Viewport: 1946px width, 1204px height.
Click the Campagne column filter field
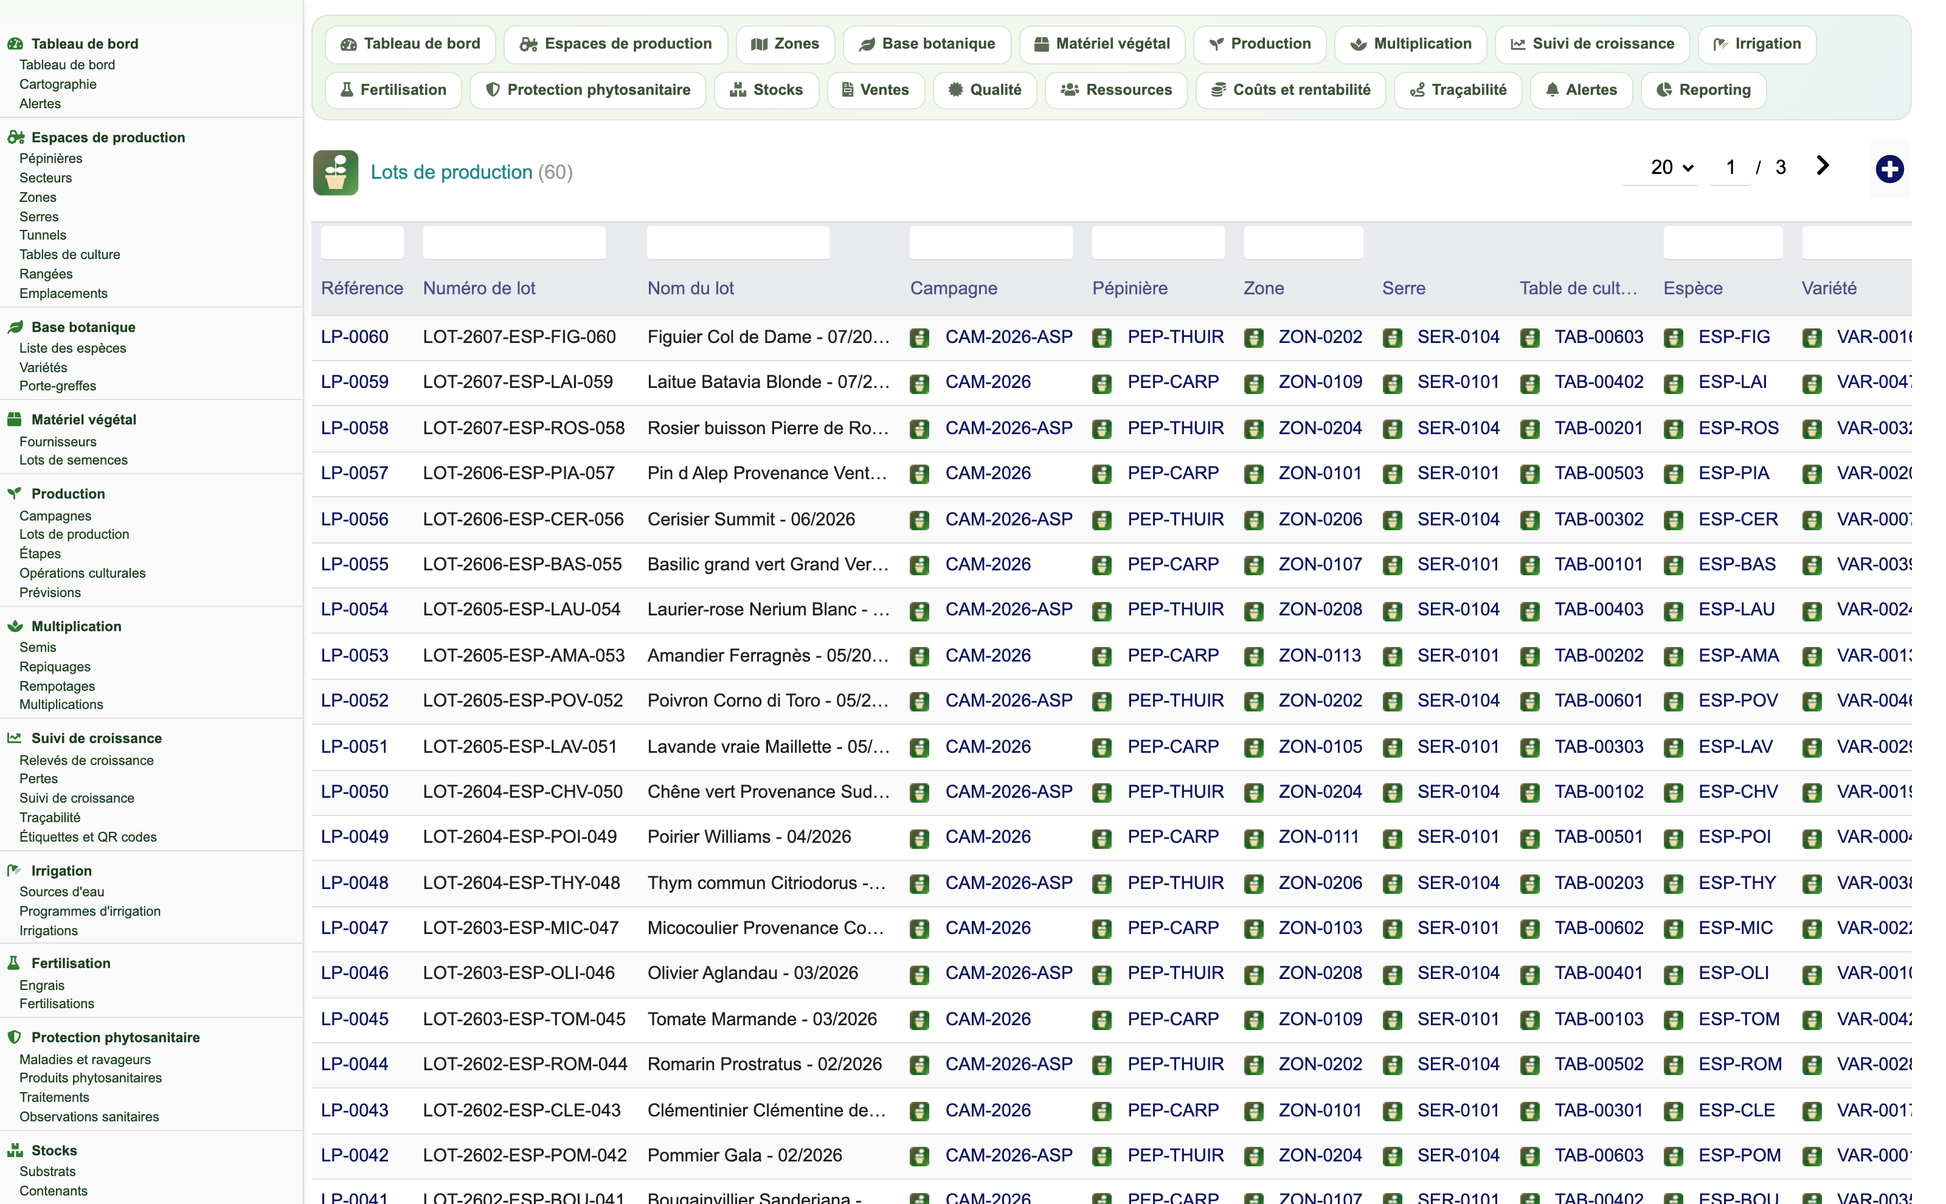(x=991, y=243)
